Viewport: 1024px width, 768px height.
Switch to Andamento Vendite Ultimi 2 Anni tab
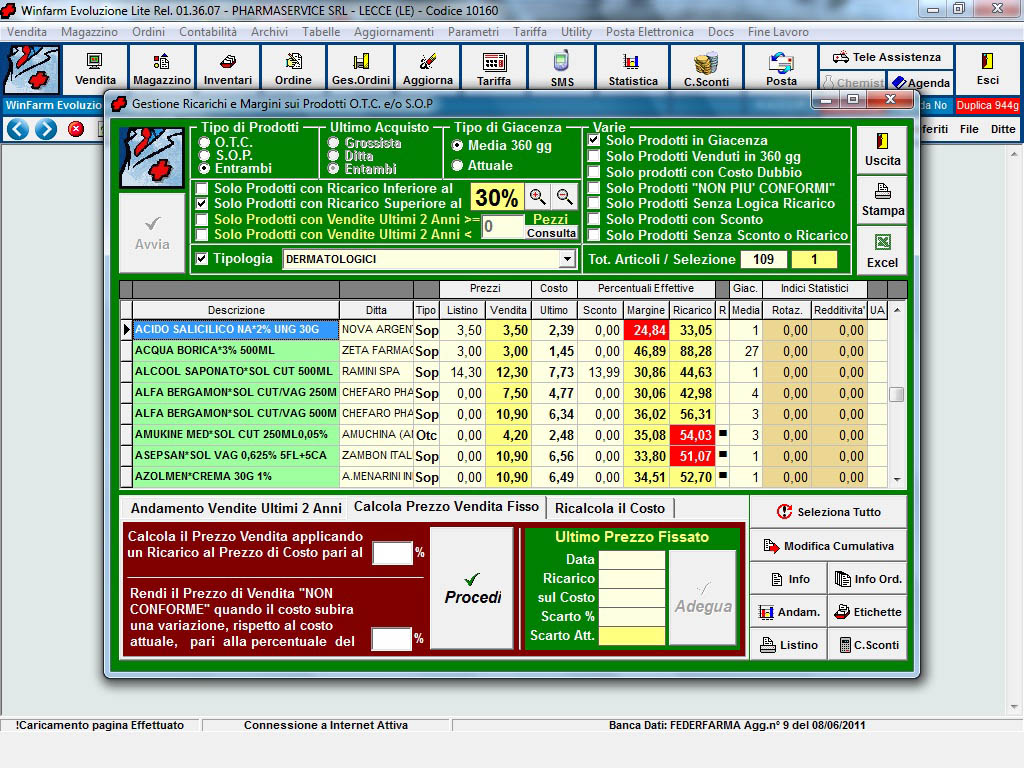[x=236, y=508]
